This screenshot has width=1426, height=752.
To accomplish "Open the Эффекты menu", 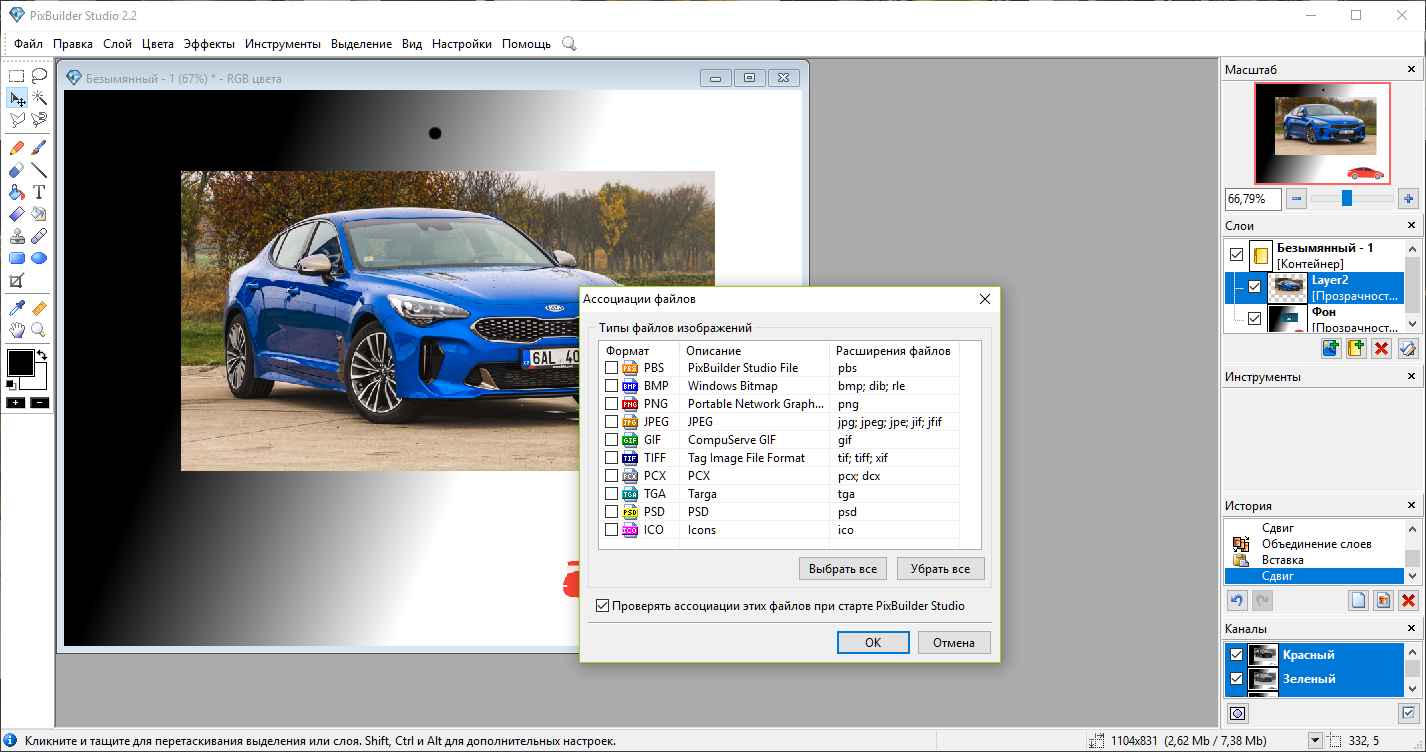I will [x=209, y=44].
